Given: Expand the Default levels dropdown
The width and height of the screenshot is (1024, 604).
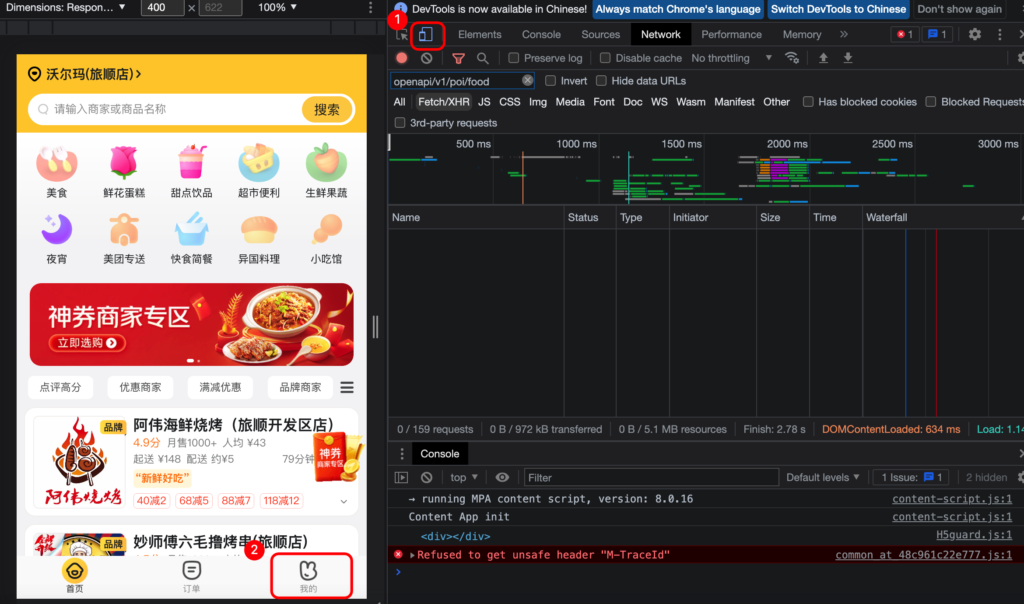Looking at the screenshot, I should pos(823,478).
